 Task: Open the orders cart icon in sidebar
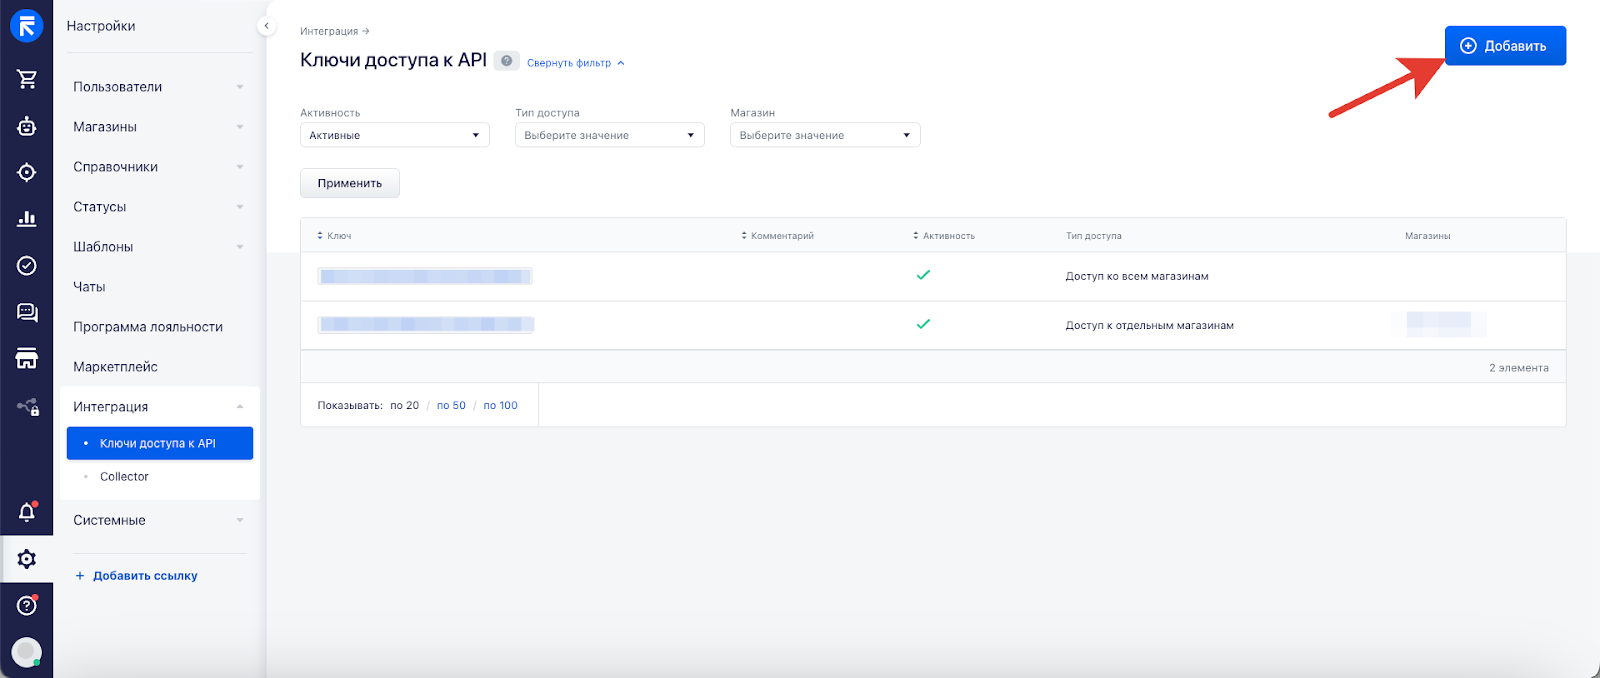tap(27, 79)
